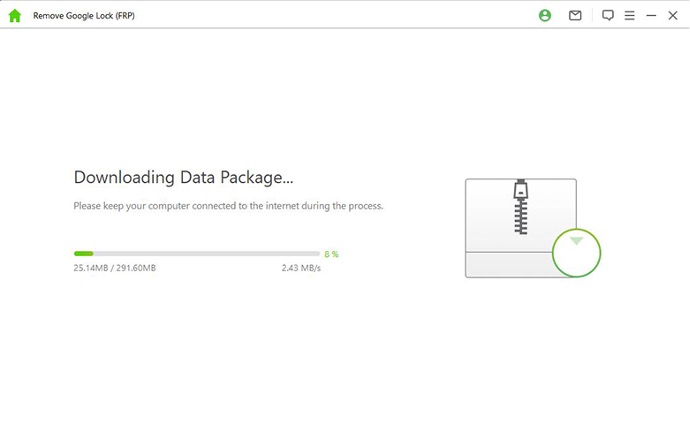Open the green user account icon
Viewport: 690px width, 426px height.
[545, 16]
